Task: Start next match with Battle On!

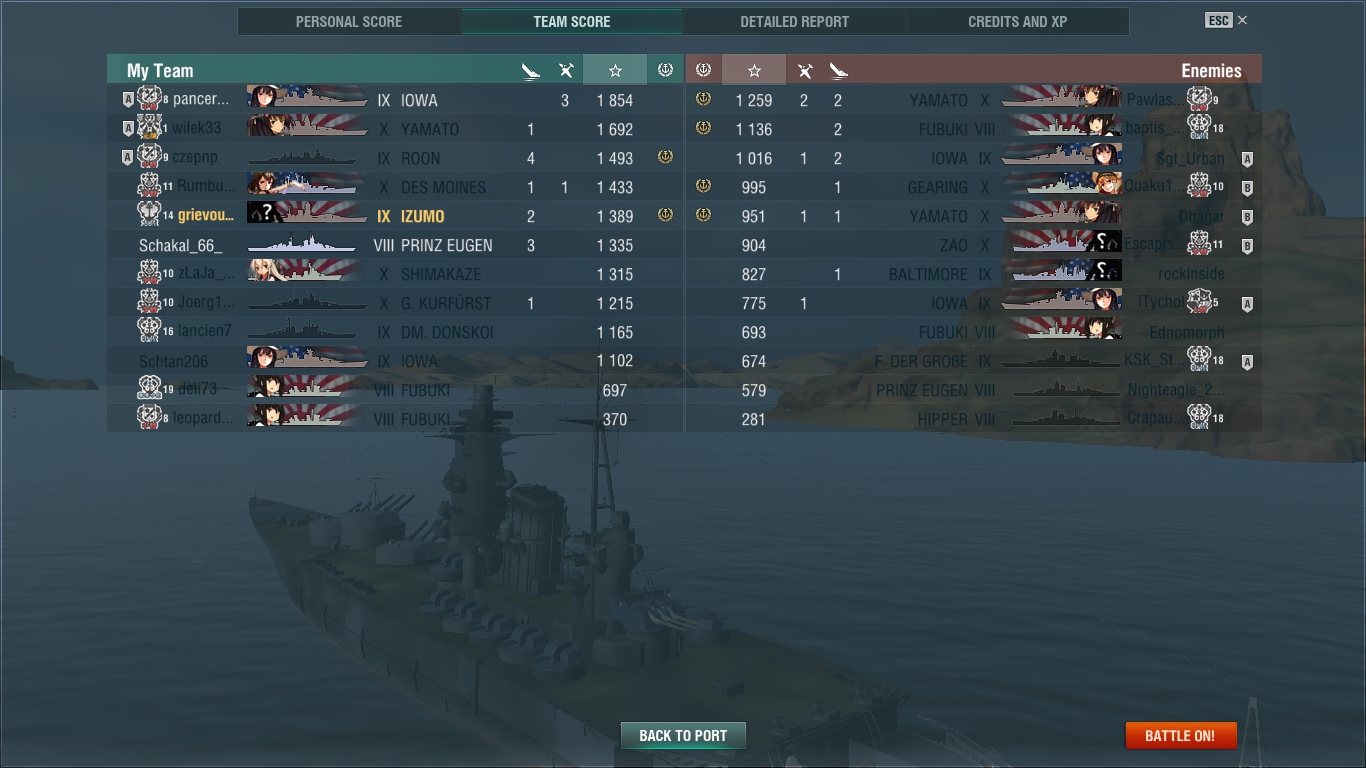Action: pyautogui.click(x=1180, y=735)
